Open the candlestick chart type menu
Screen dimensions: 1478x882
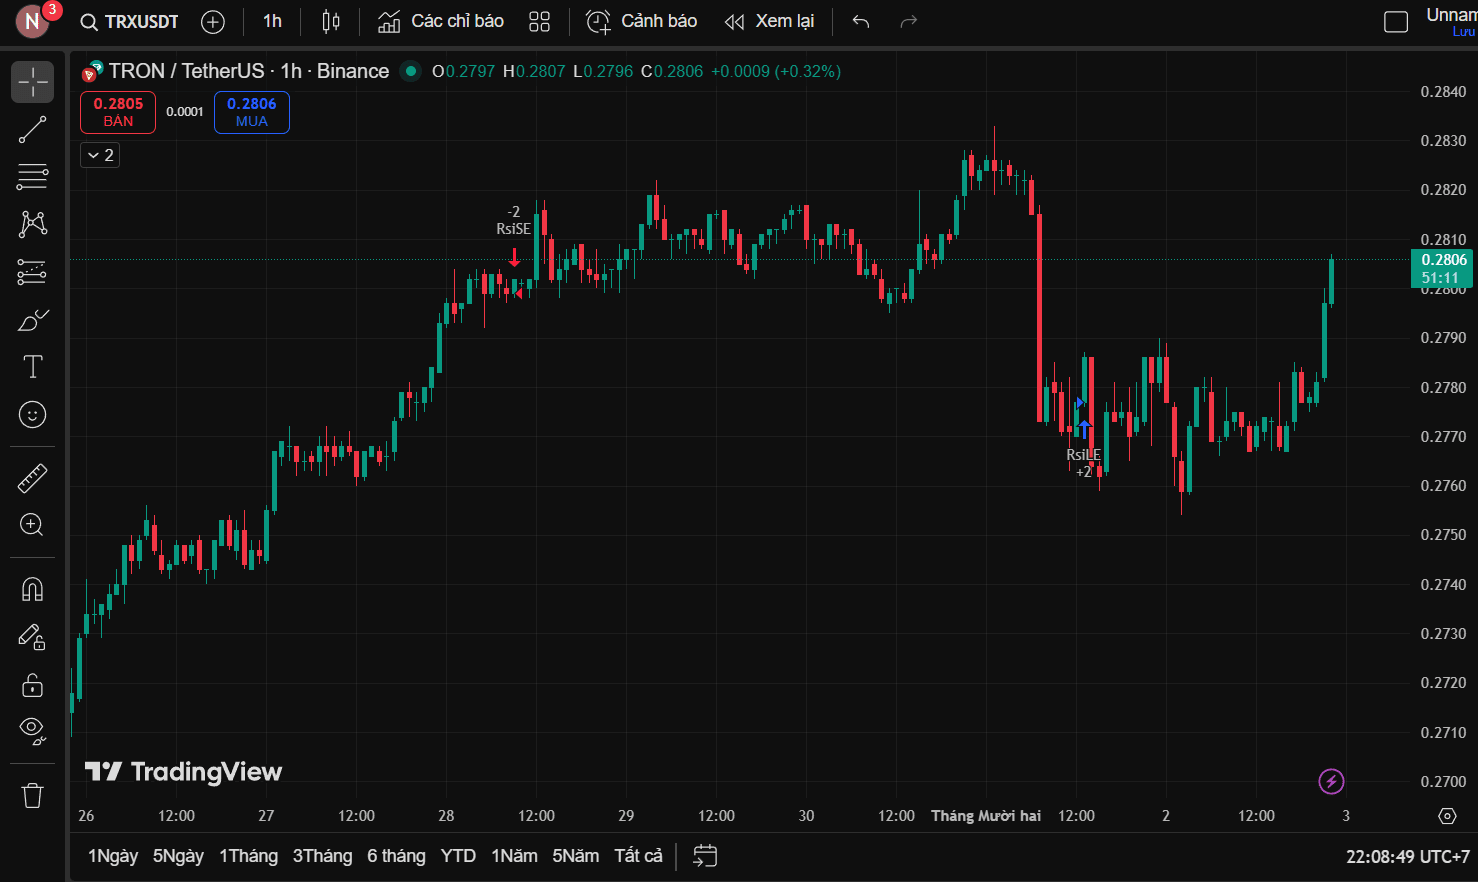point(331,22)
